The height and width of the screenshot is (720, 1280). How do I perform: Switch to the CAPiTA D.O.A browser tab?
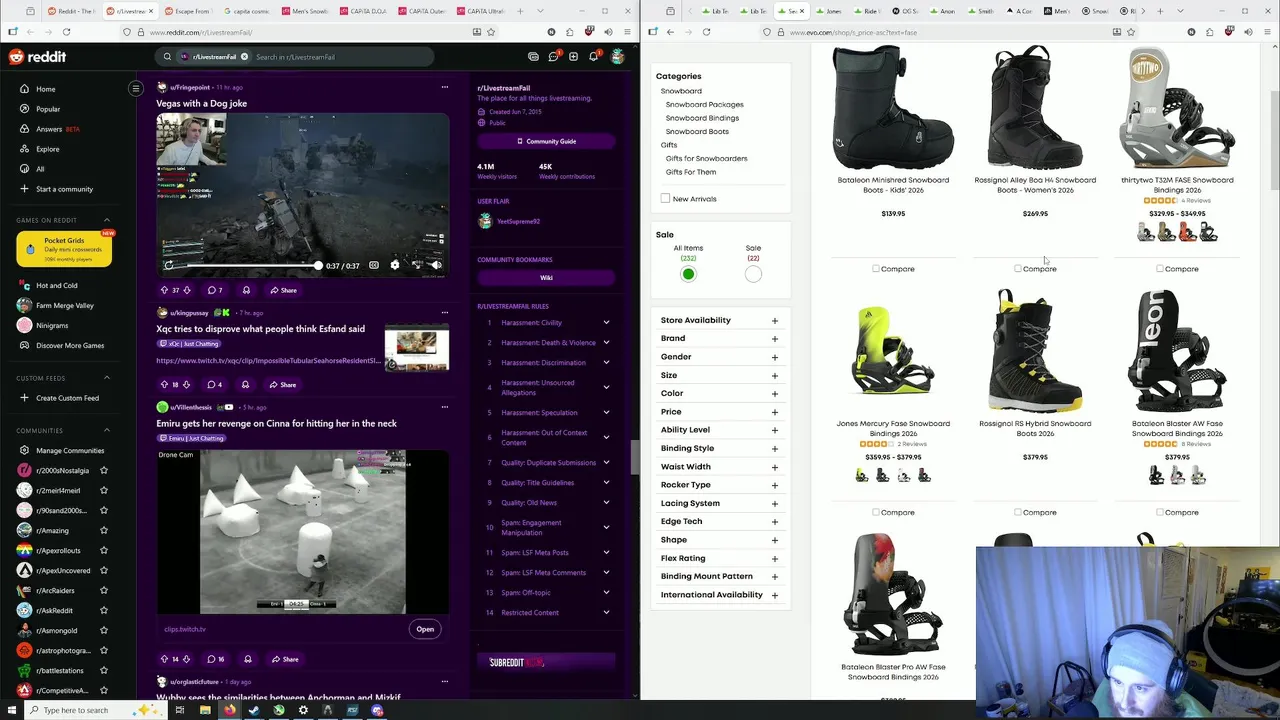363,11
